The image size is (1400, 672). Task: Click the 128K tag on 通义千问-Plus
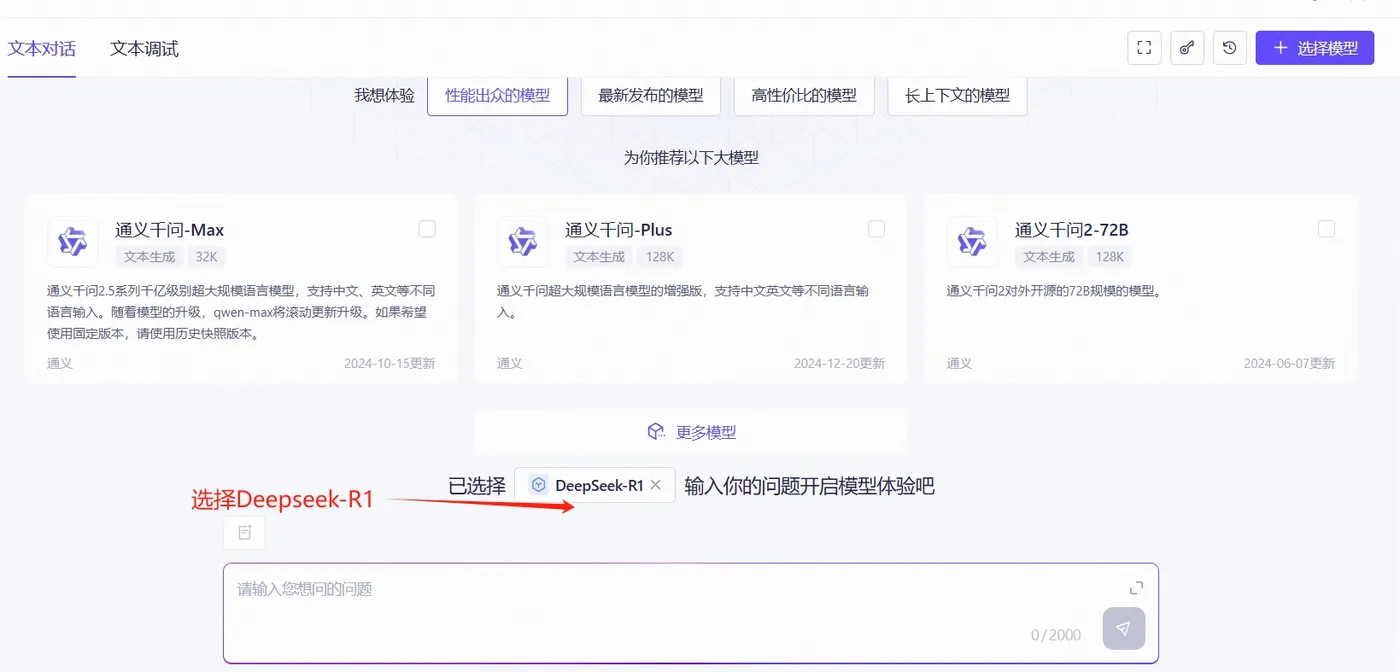(x=660, y=257)
